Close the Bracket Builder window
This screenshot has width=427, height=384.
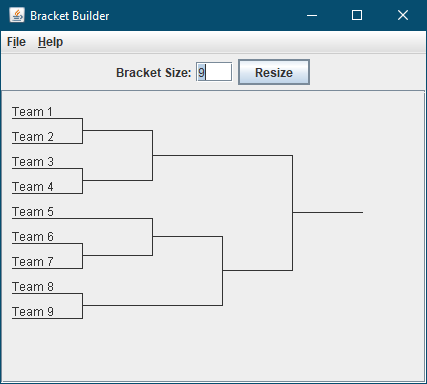click(x=403, y=15)
